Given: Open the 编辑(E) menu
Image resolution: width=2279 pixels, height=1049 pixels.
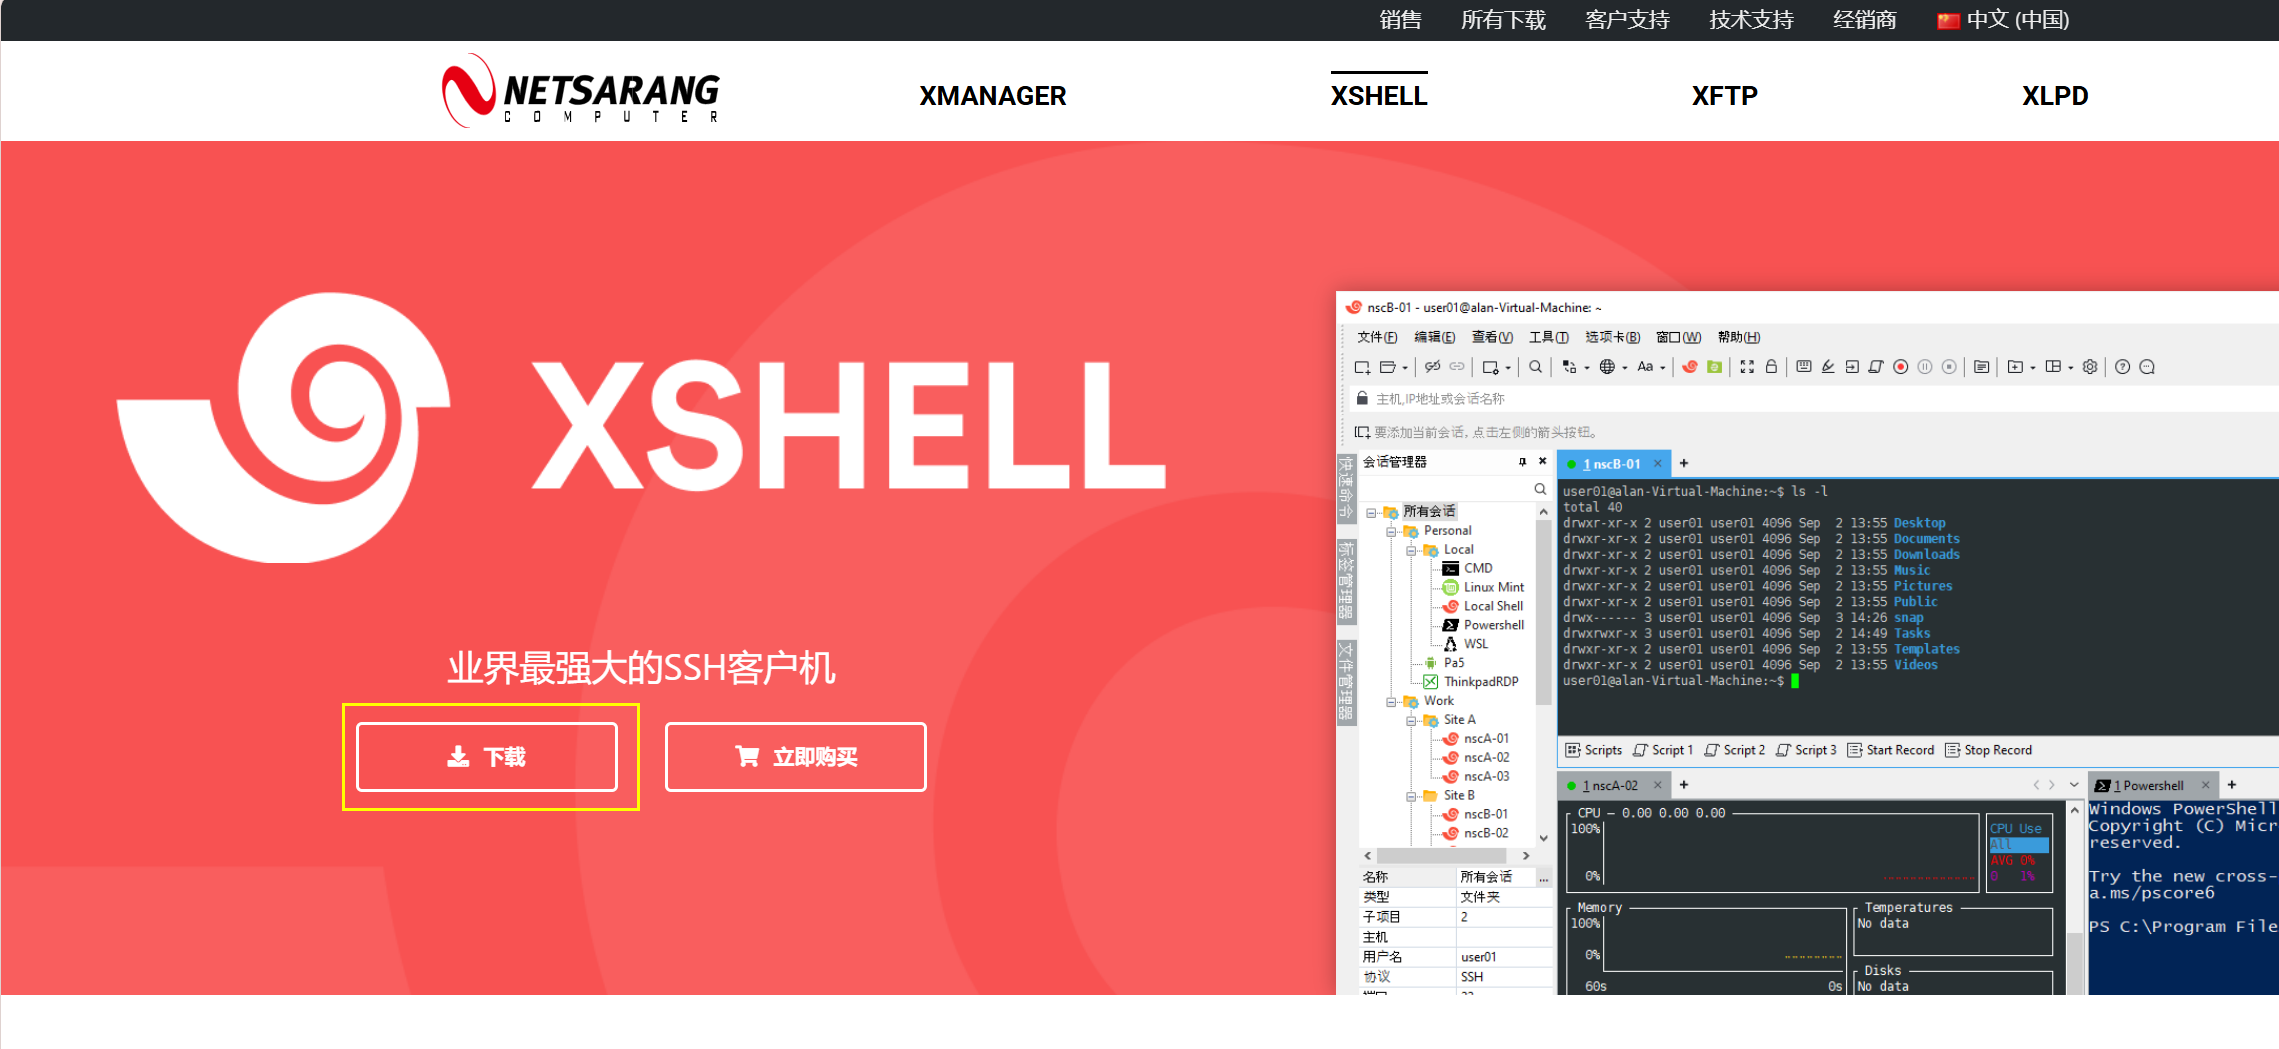Looking at the screenshot, I should [x=1434, y=337].
